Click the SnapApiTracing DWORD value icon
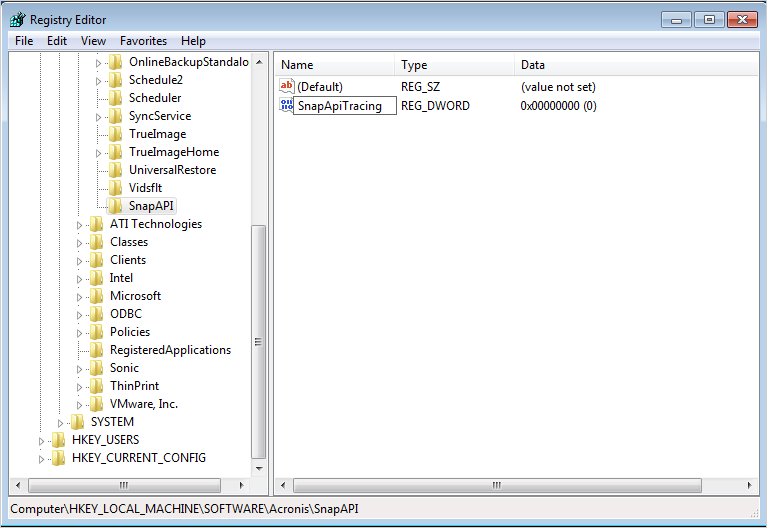Image resolution: width=767 pixels, height=528 pixels. pos(286,105)
